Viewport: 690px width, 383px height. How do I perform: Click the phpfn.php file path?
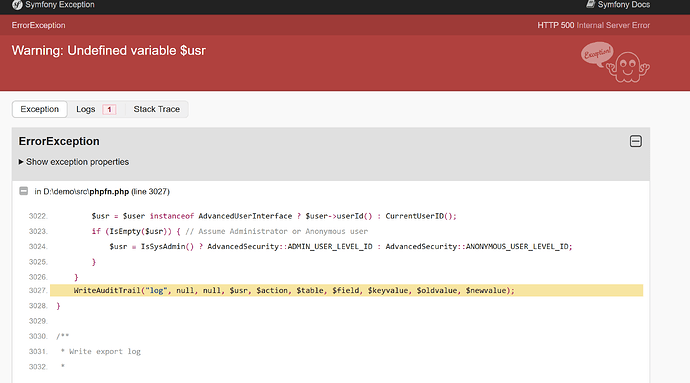(x=86, y=192)
